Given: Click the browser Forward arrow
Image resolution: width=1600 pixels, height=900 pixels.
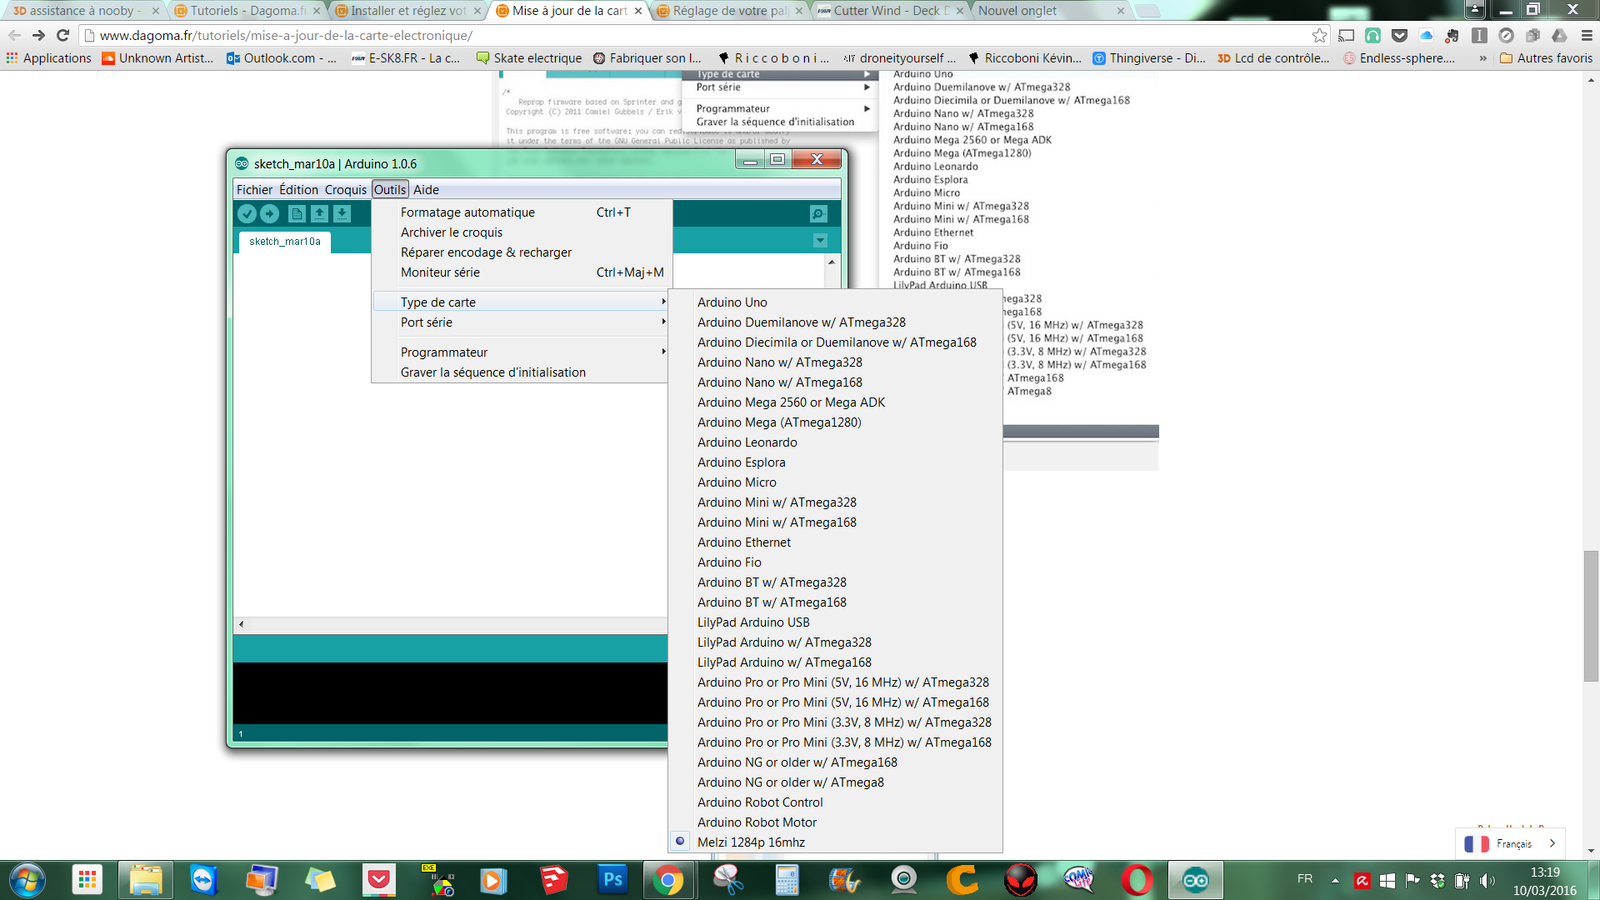Looking at the screenshot, I should pyautogui.click(x=38, y=35).
